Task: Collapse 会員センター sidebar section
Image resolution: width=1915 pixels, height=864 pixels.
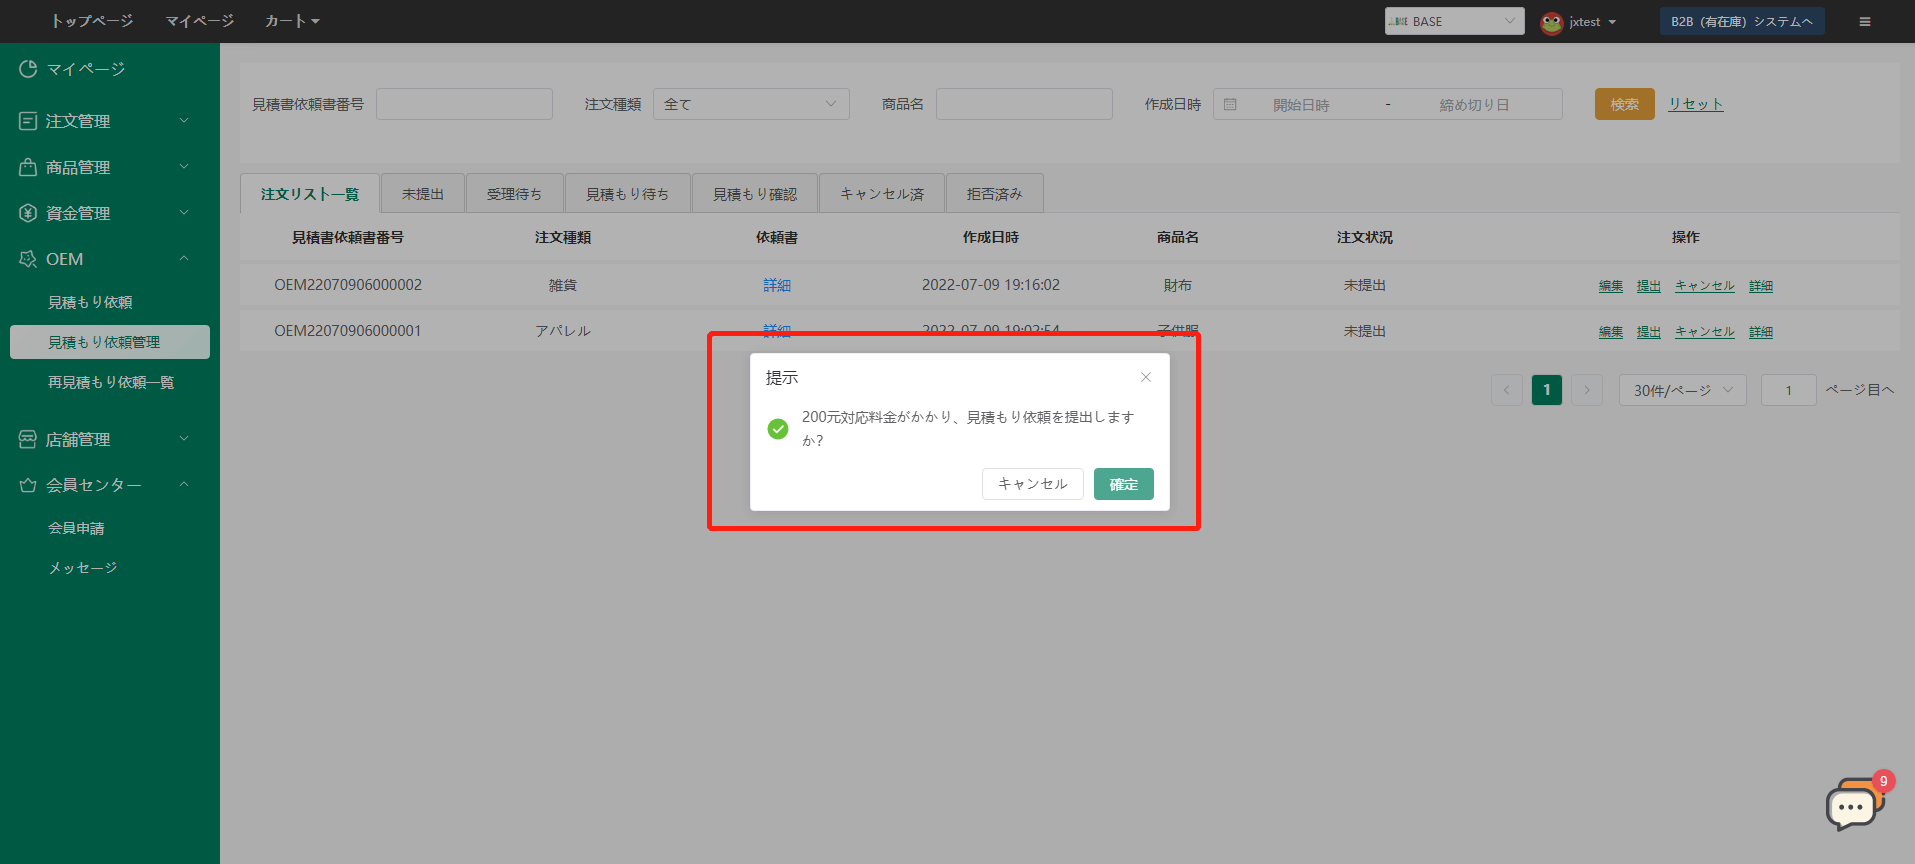Action: click(184, 484)
